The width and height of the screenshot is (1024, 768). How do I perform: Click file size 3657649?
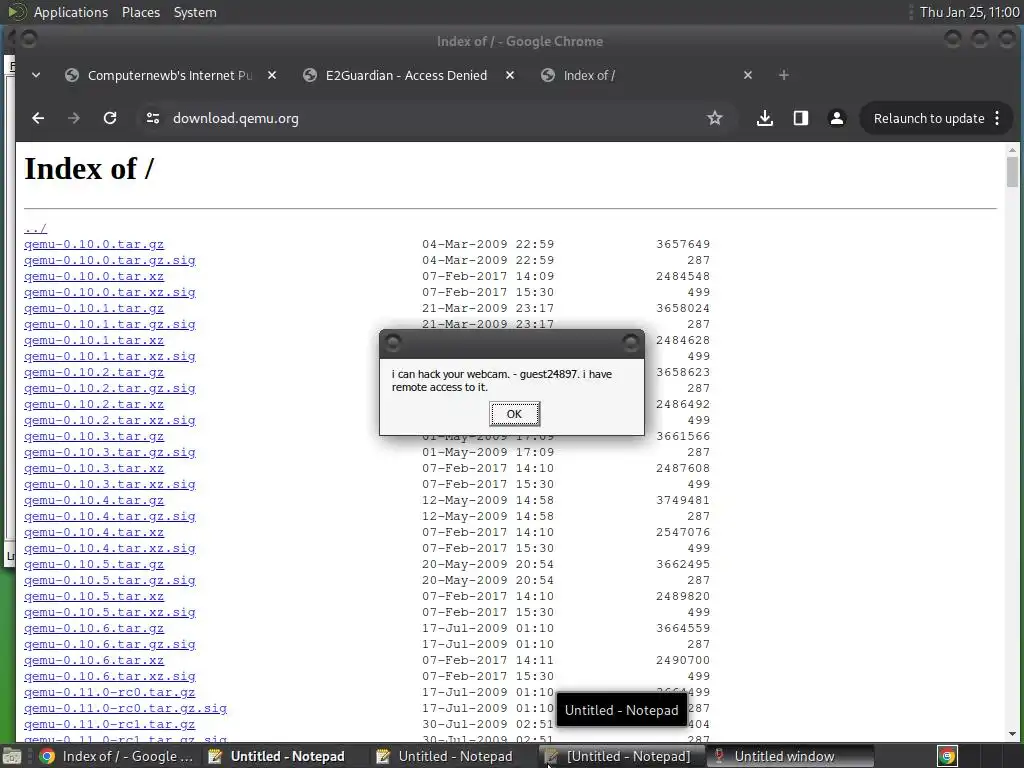pos(683,244)
